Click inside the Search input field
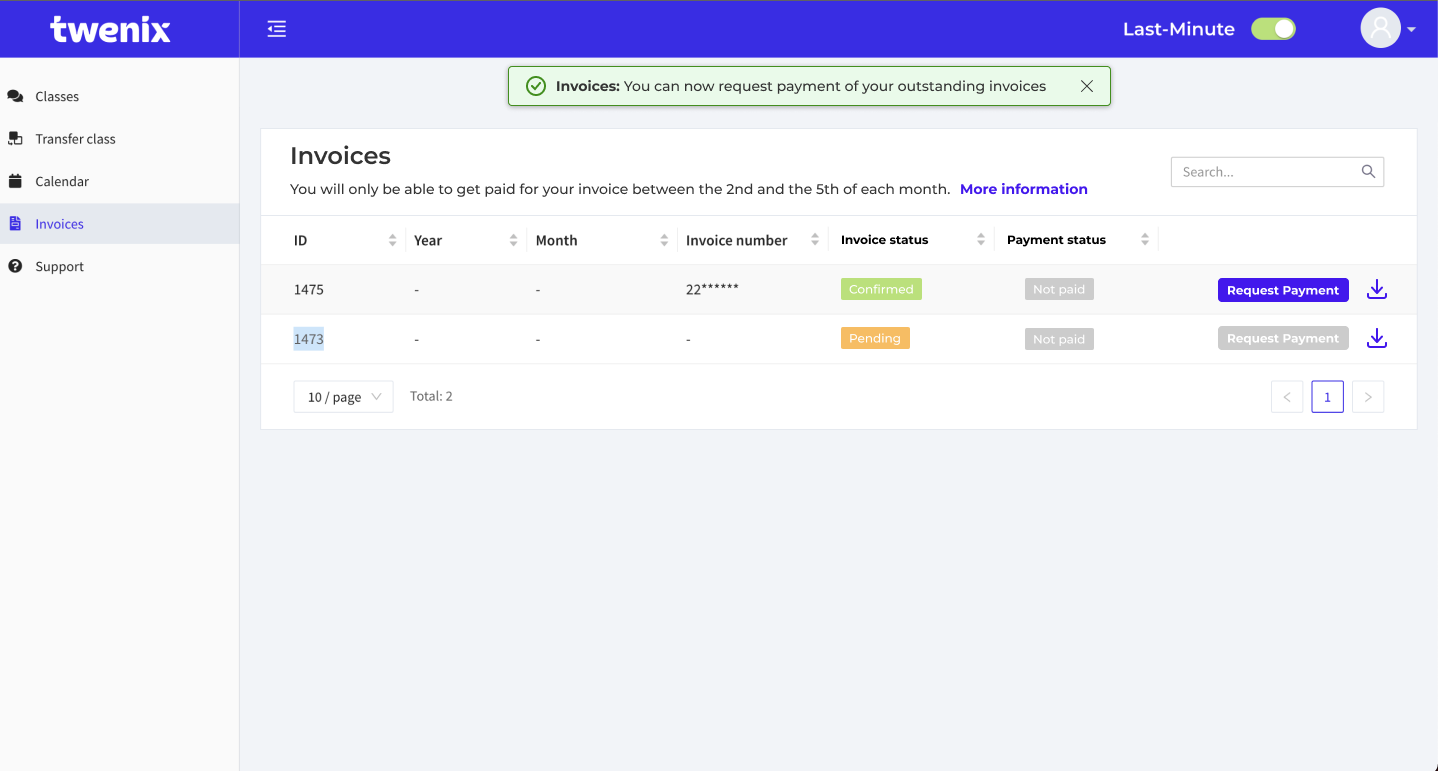This screenshot has height=771, width=1440. tap(1260, 171)
